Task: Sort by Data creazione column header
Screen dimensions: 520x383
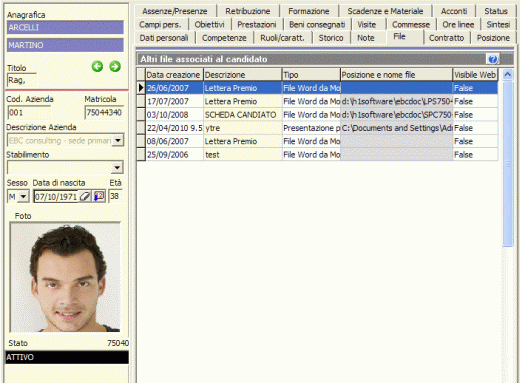Action: 174,75
